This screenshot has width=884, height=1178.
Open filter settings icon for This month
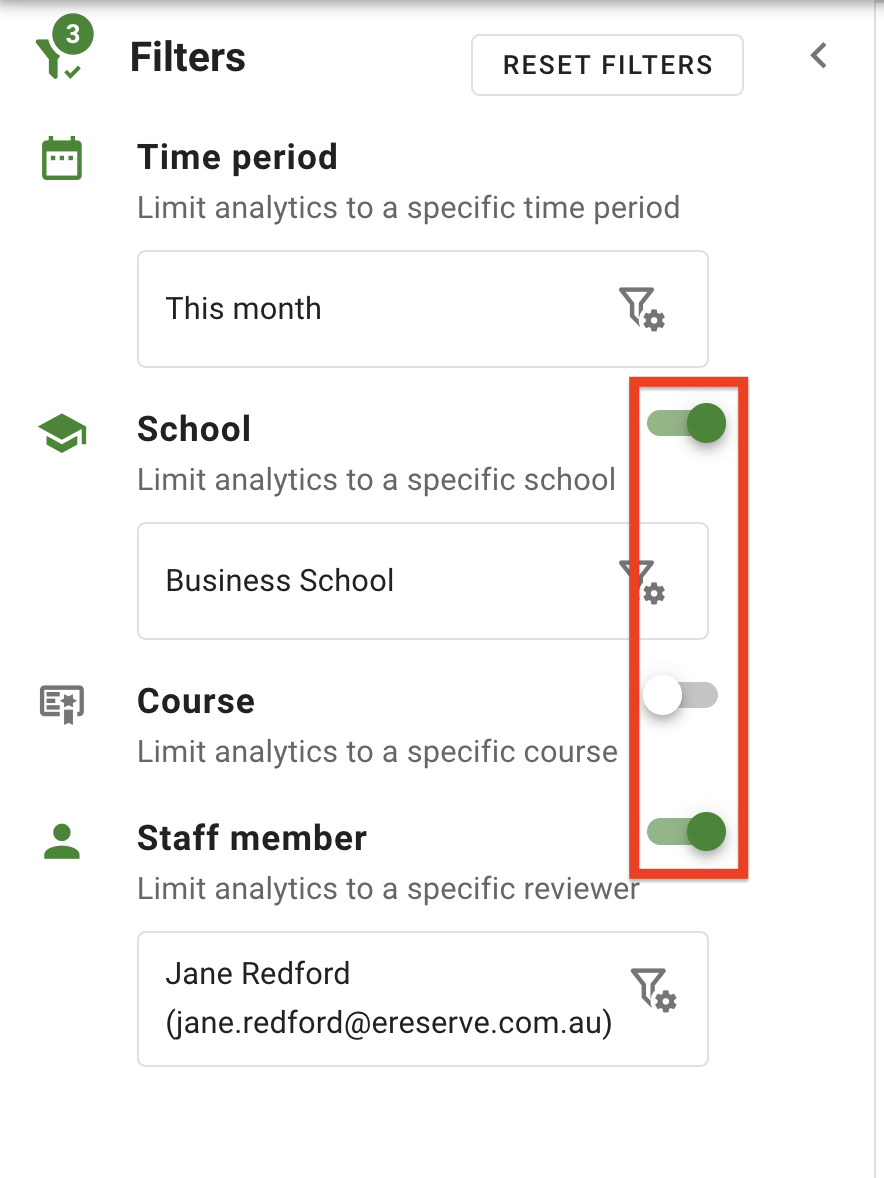(642, 308)
